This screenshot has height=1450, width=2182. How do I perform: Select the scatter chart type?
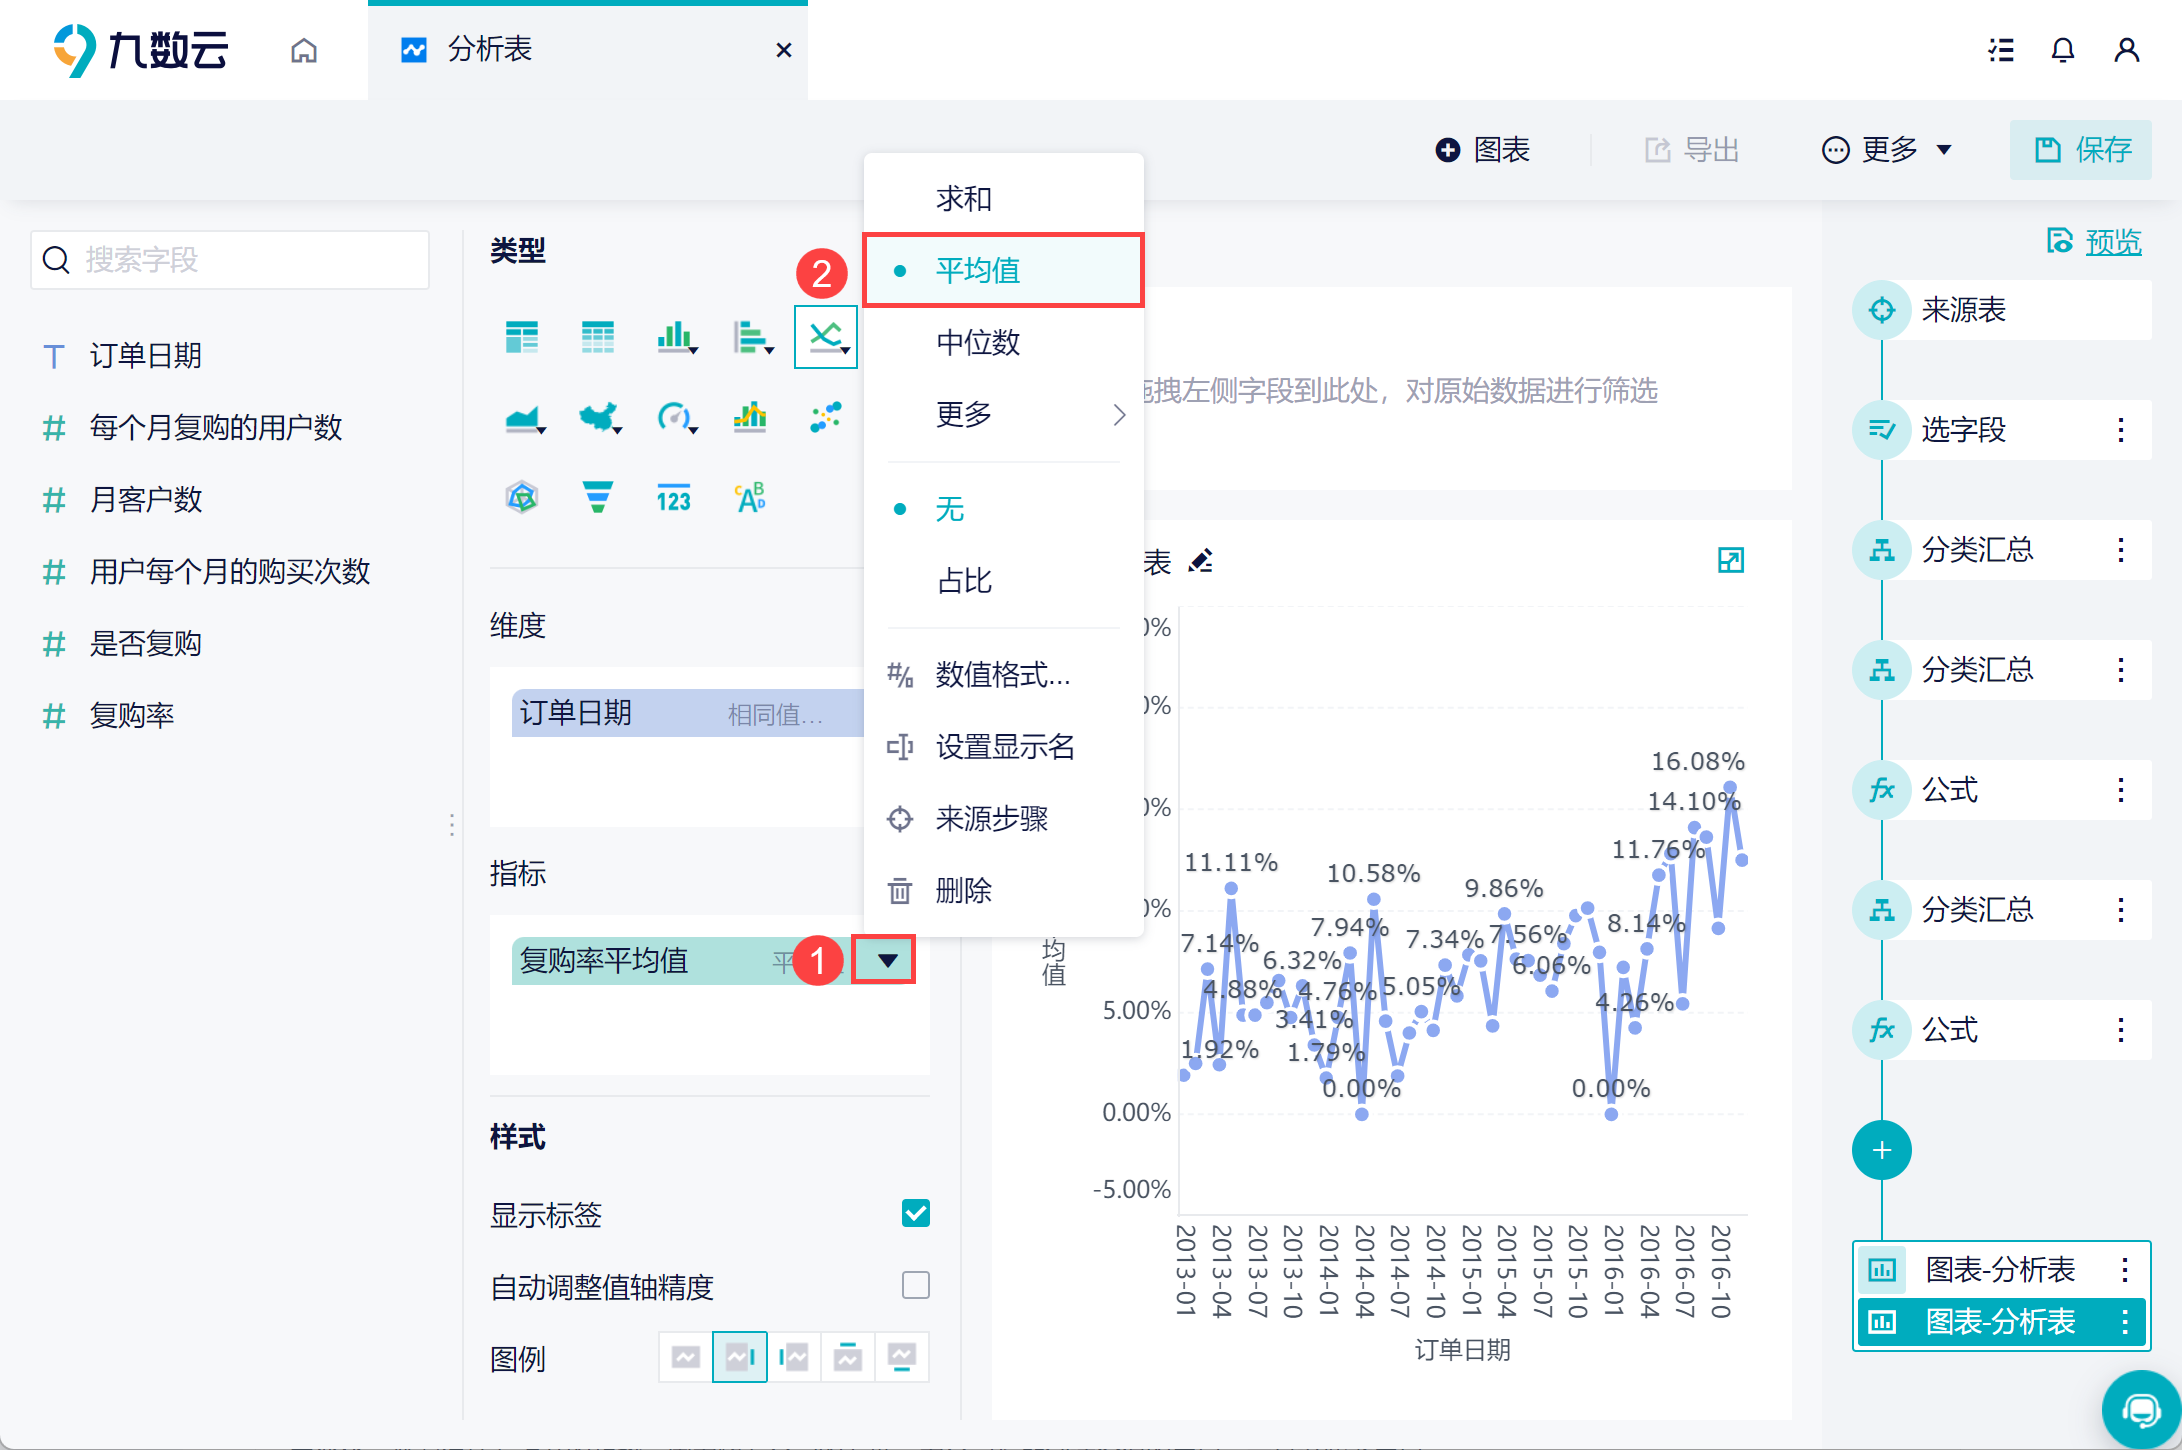[826, 417]
